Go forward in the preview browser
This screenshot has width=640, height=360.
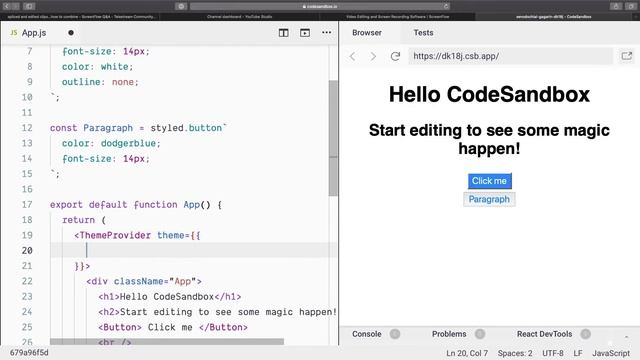(x=373, y=56)
